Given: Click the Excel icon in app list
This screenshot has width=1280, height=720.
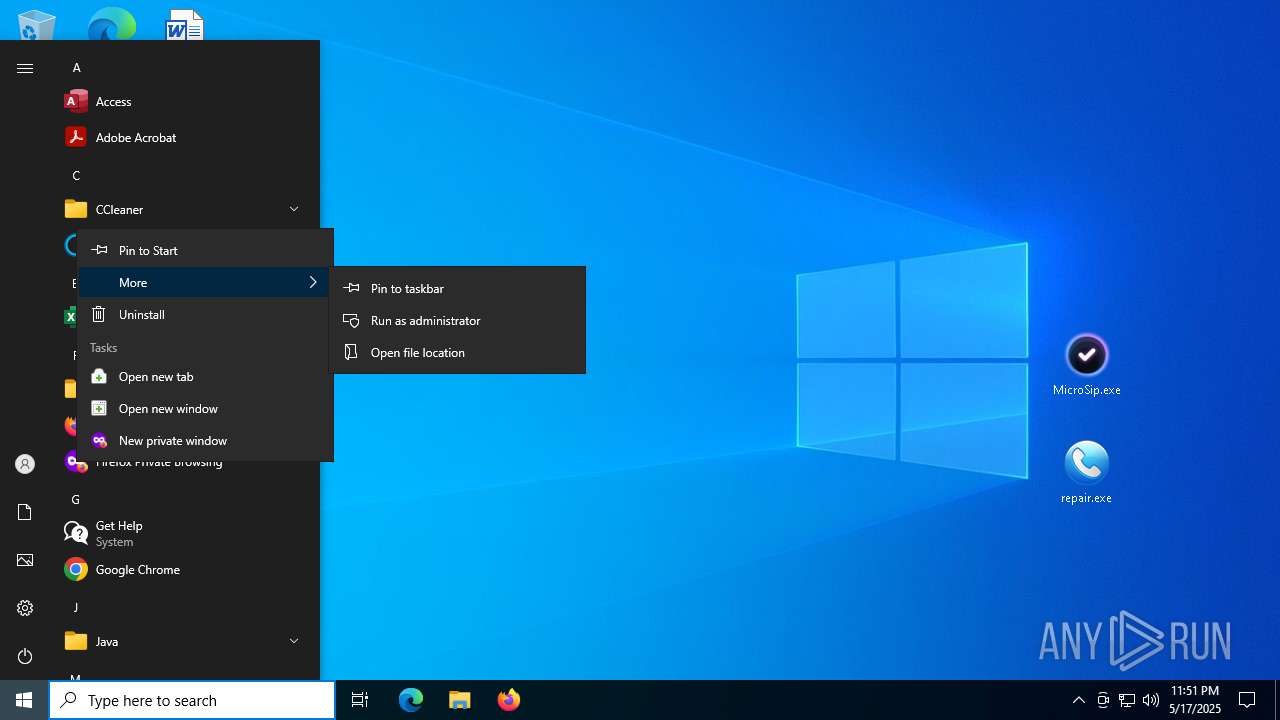Looking at the screenshot, I should 70,317.
